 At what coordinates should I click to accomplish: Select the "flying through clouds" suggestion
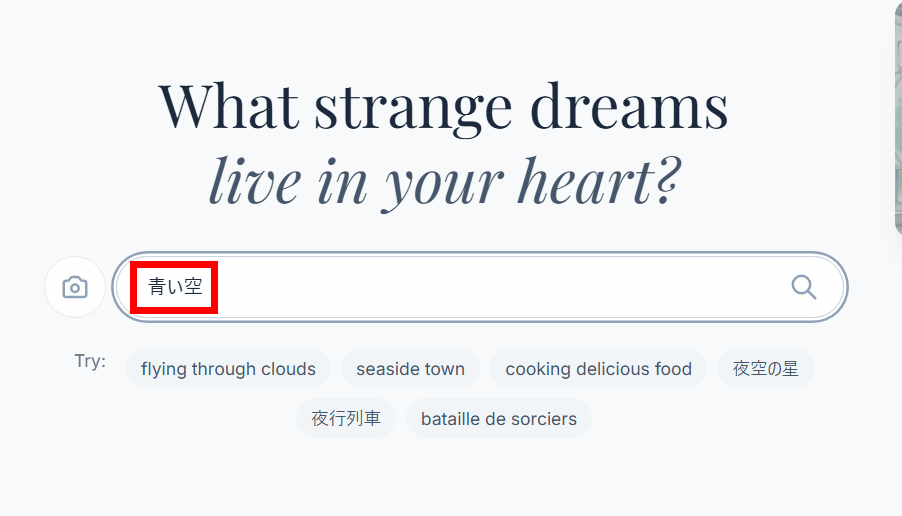click(228, 369)
